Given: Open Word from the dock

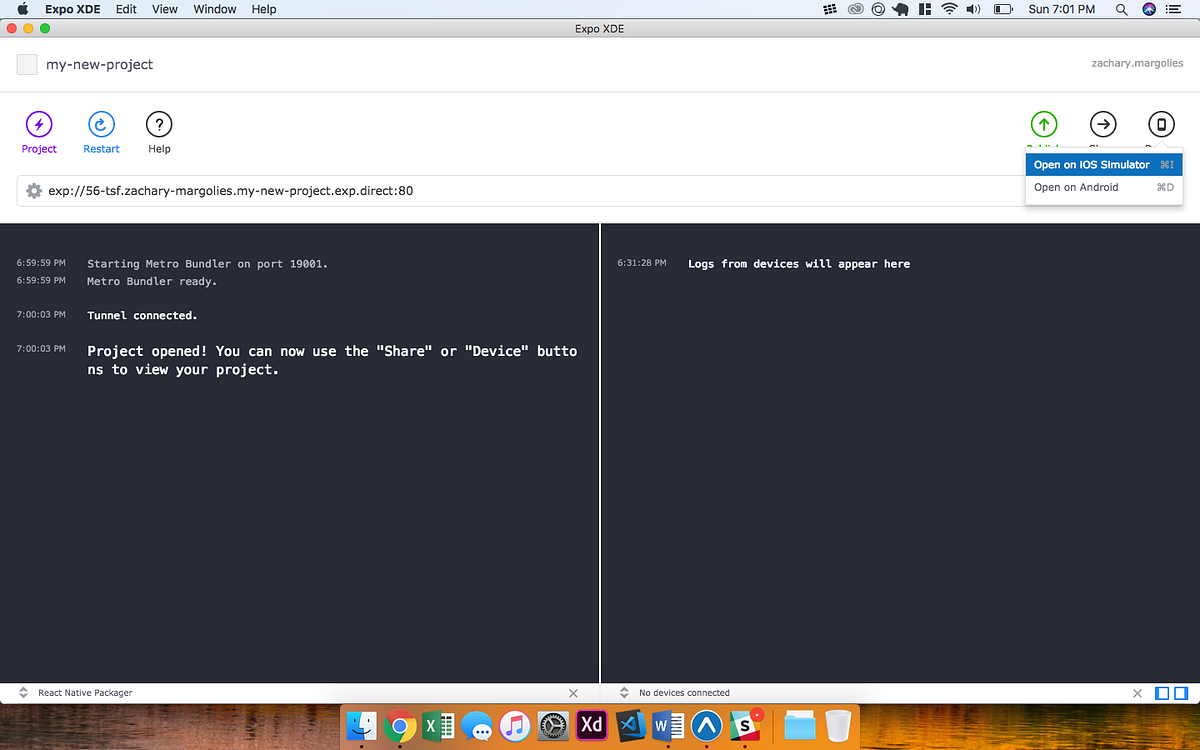Looking at the screenshot, I should [x=667, y=725].
